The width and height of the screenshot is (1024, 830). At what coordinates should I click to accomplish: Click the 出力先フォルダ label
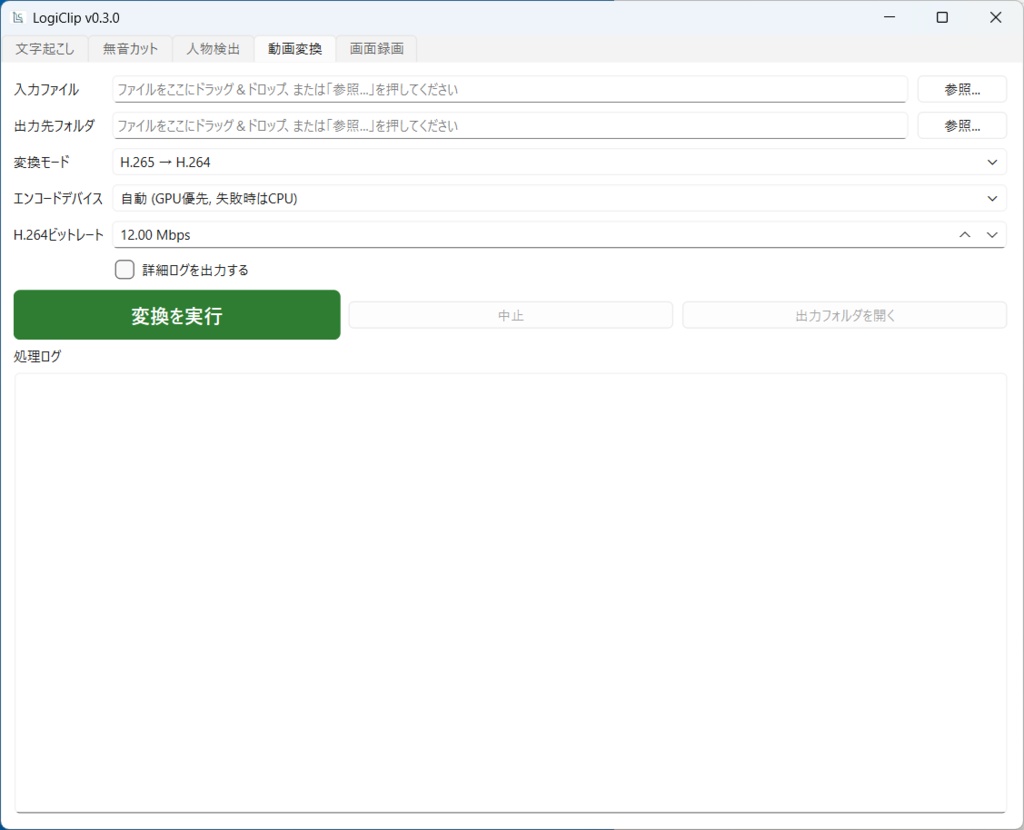[x=54, y=126]
